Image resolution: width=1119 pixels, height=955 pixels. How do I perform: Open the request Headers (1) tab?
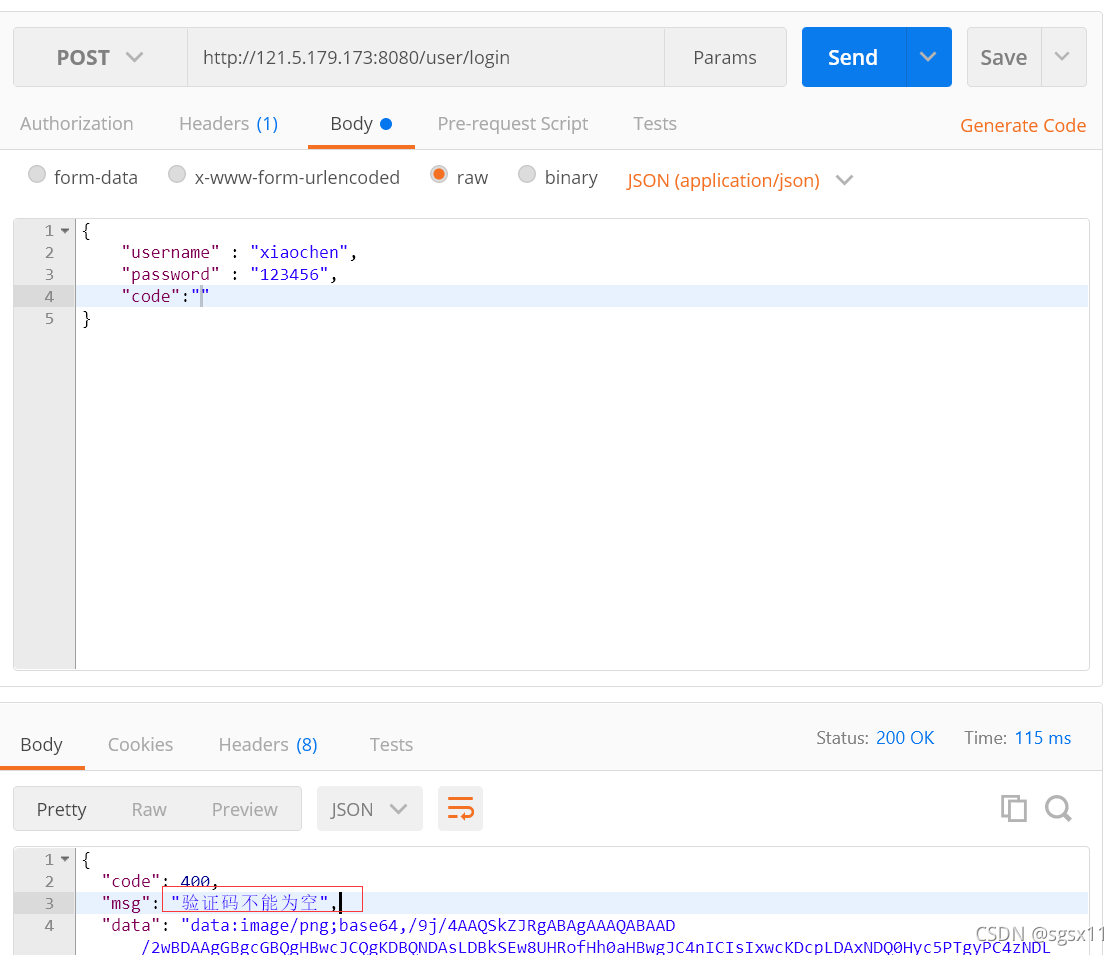click(228, 123)
